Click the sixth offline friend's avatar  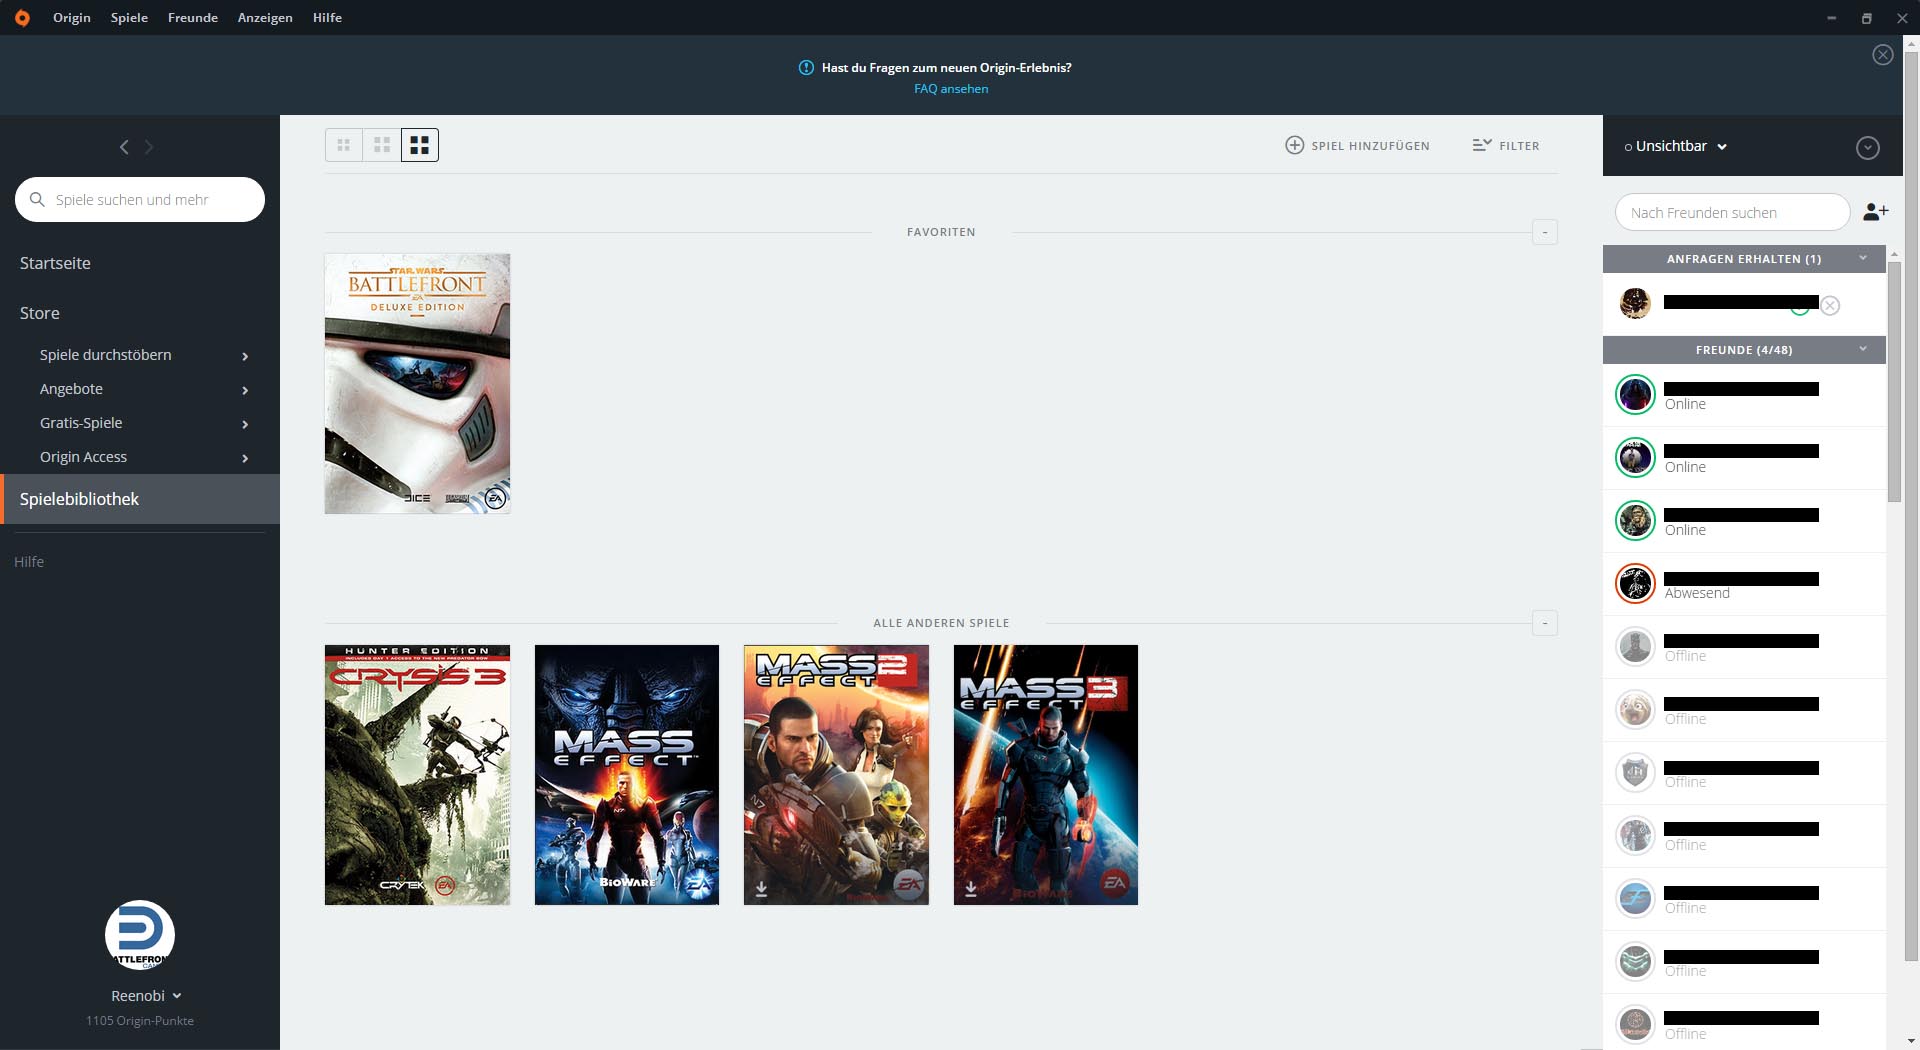[1635, 962]
